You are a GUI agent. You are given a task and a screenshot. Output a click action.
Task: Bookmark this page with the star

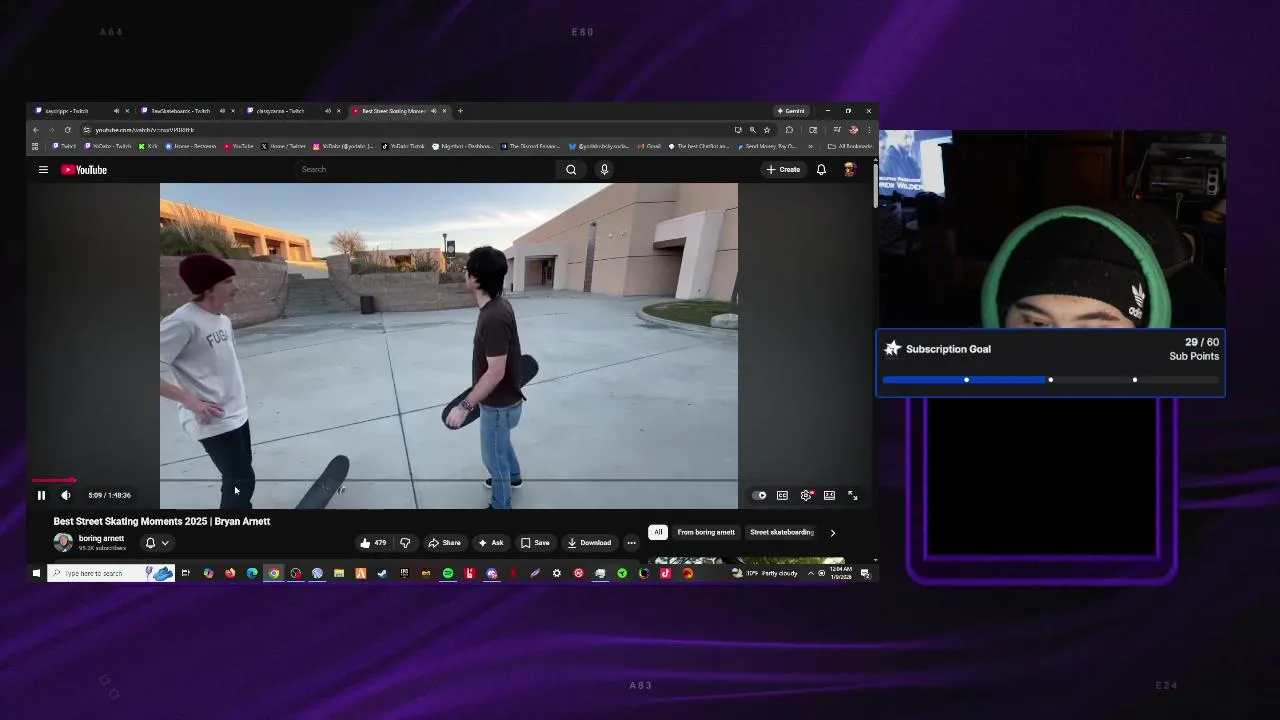[767, 130]
